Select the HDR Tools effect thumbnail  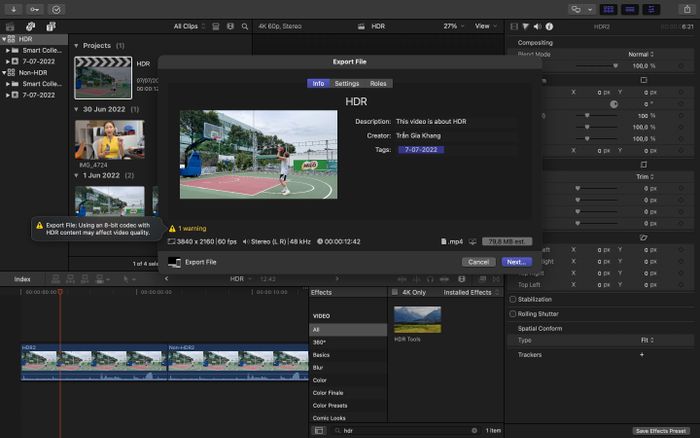417,320
